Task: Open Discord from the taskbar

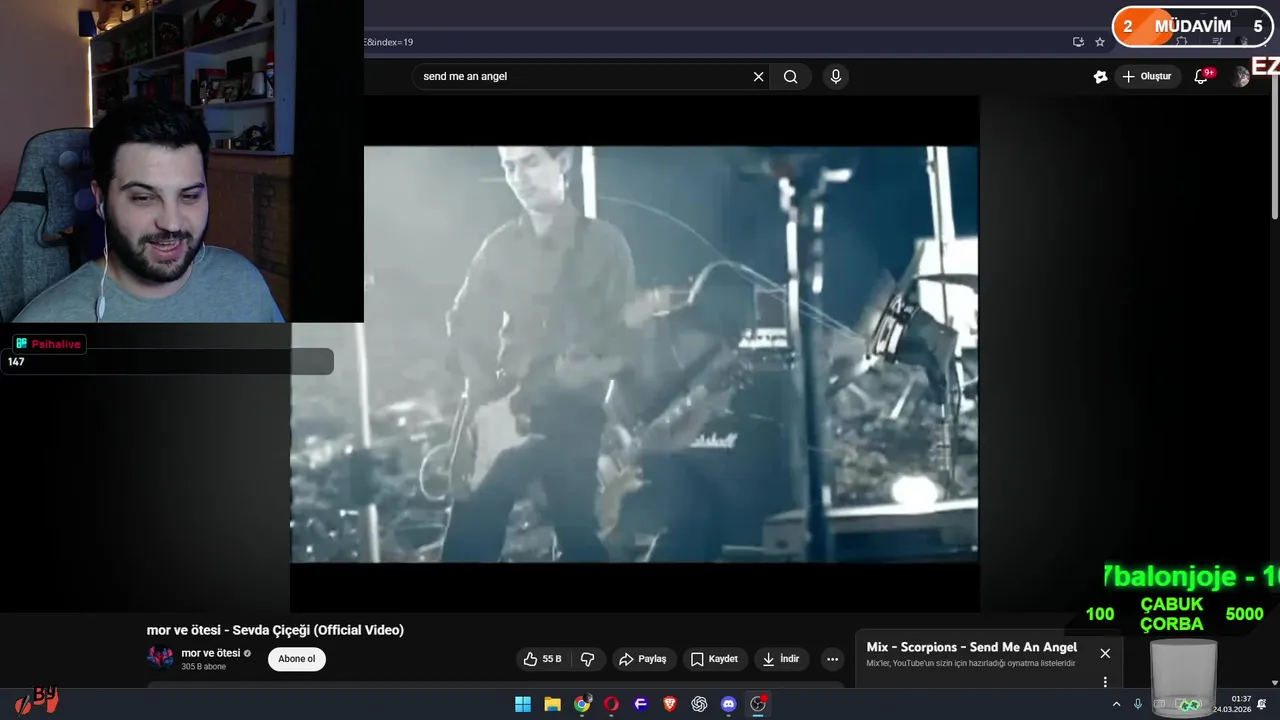Action: click(x=729, y=704)
